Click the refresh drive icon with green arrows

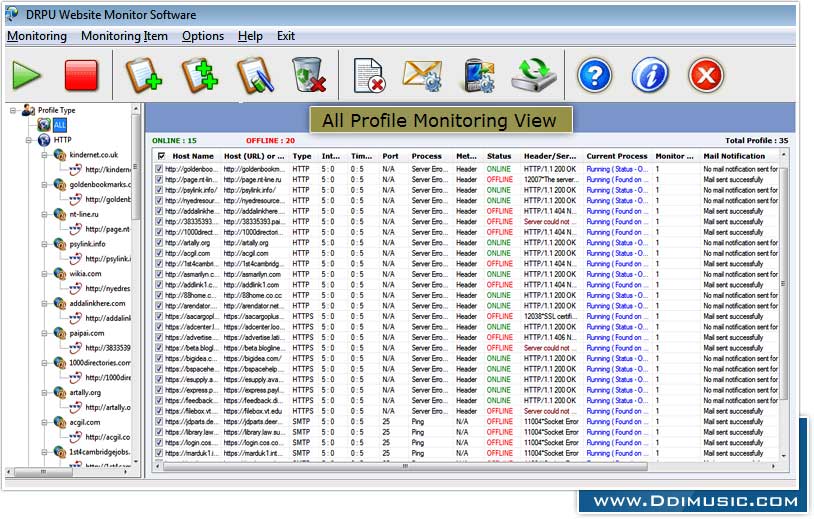(534, 76)
